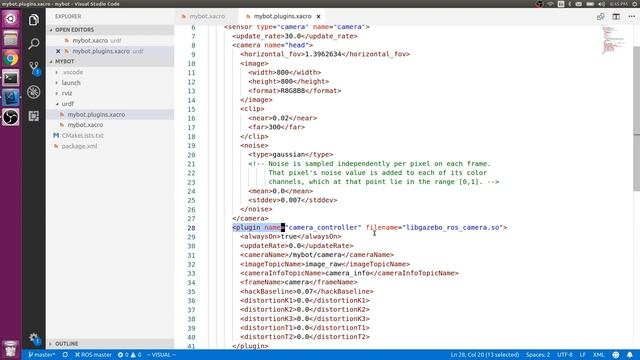Collapse the urdf folder
Viewport: 640px width, 360px height.
(110, 104)
